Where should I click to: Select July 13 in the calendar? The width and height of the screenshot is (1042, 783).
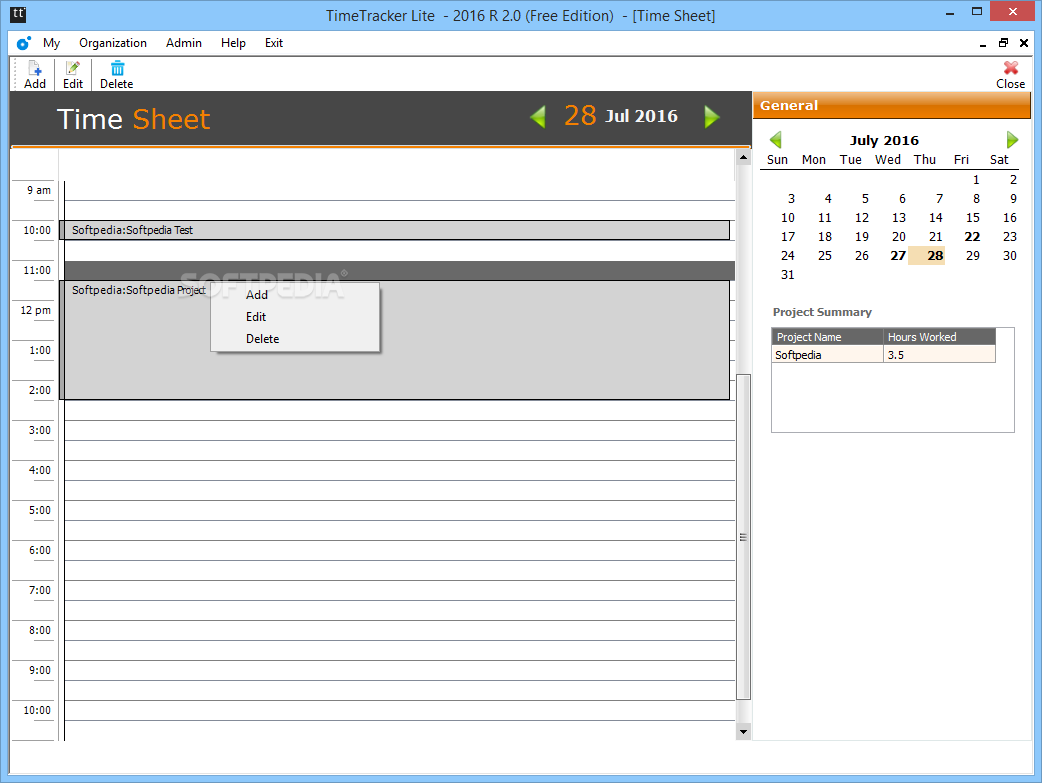(x=898, y=218)
